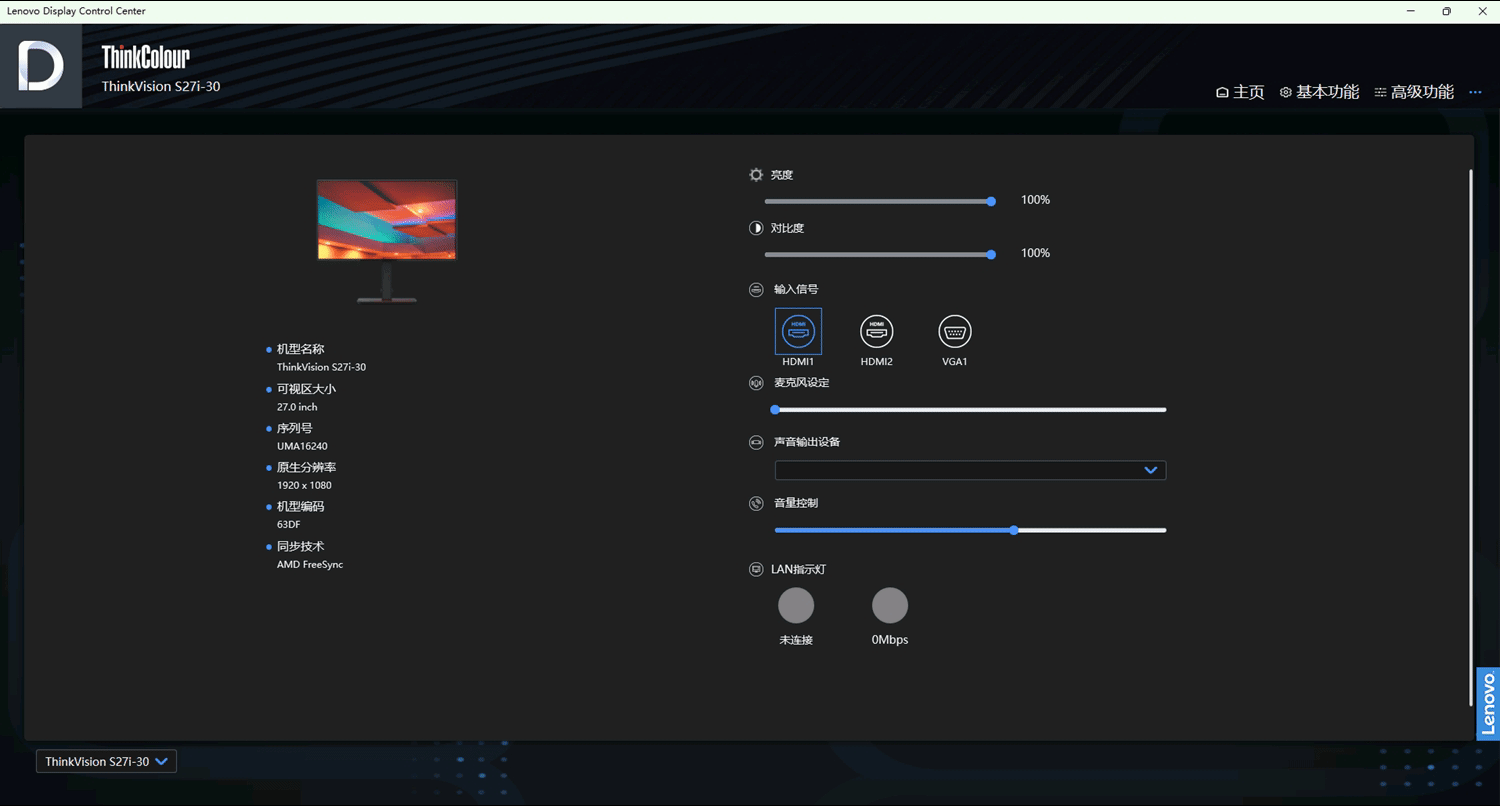Click the 序列号 label

pyautogui.click(x=295, y=428)
